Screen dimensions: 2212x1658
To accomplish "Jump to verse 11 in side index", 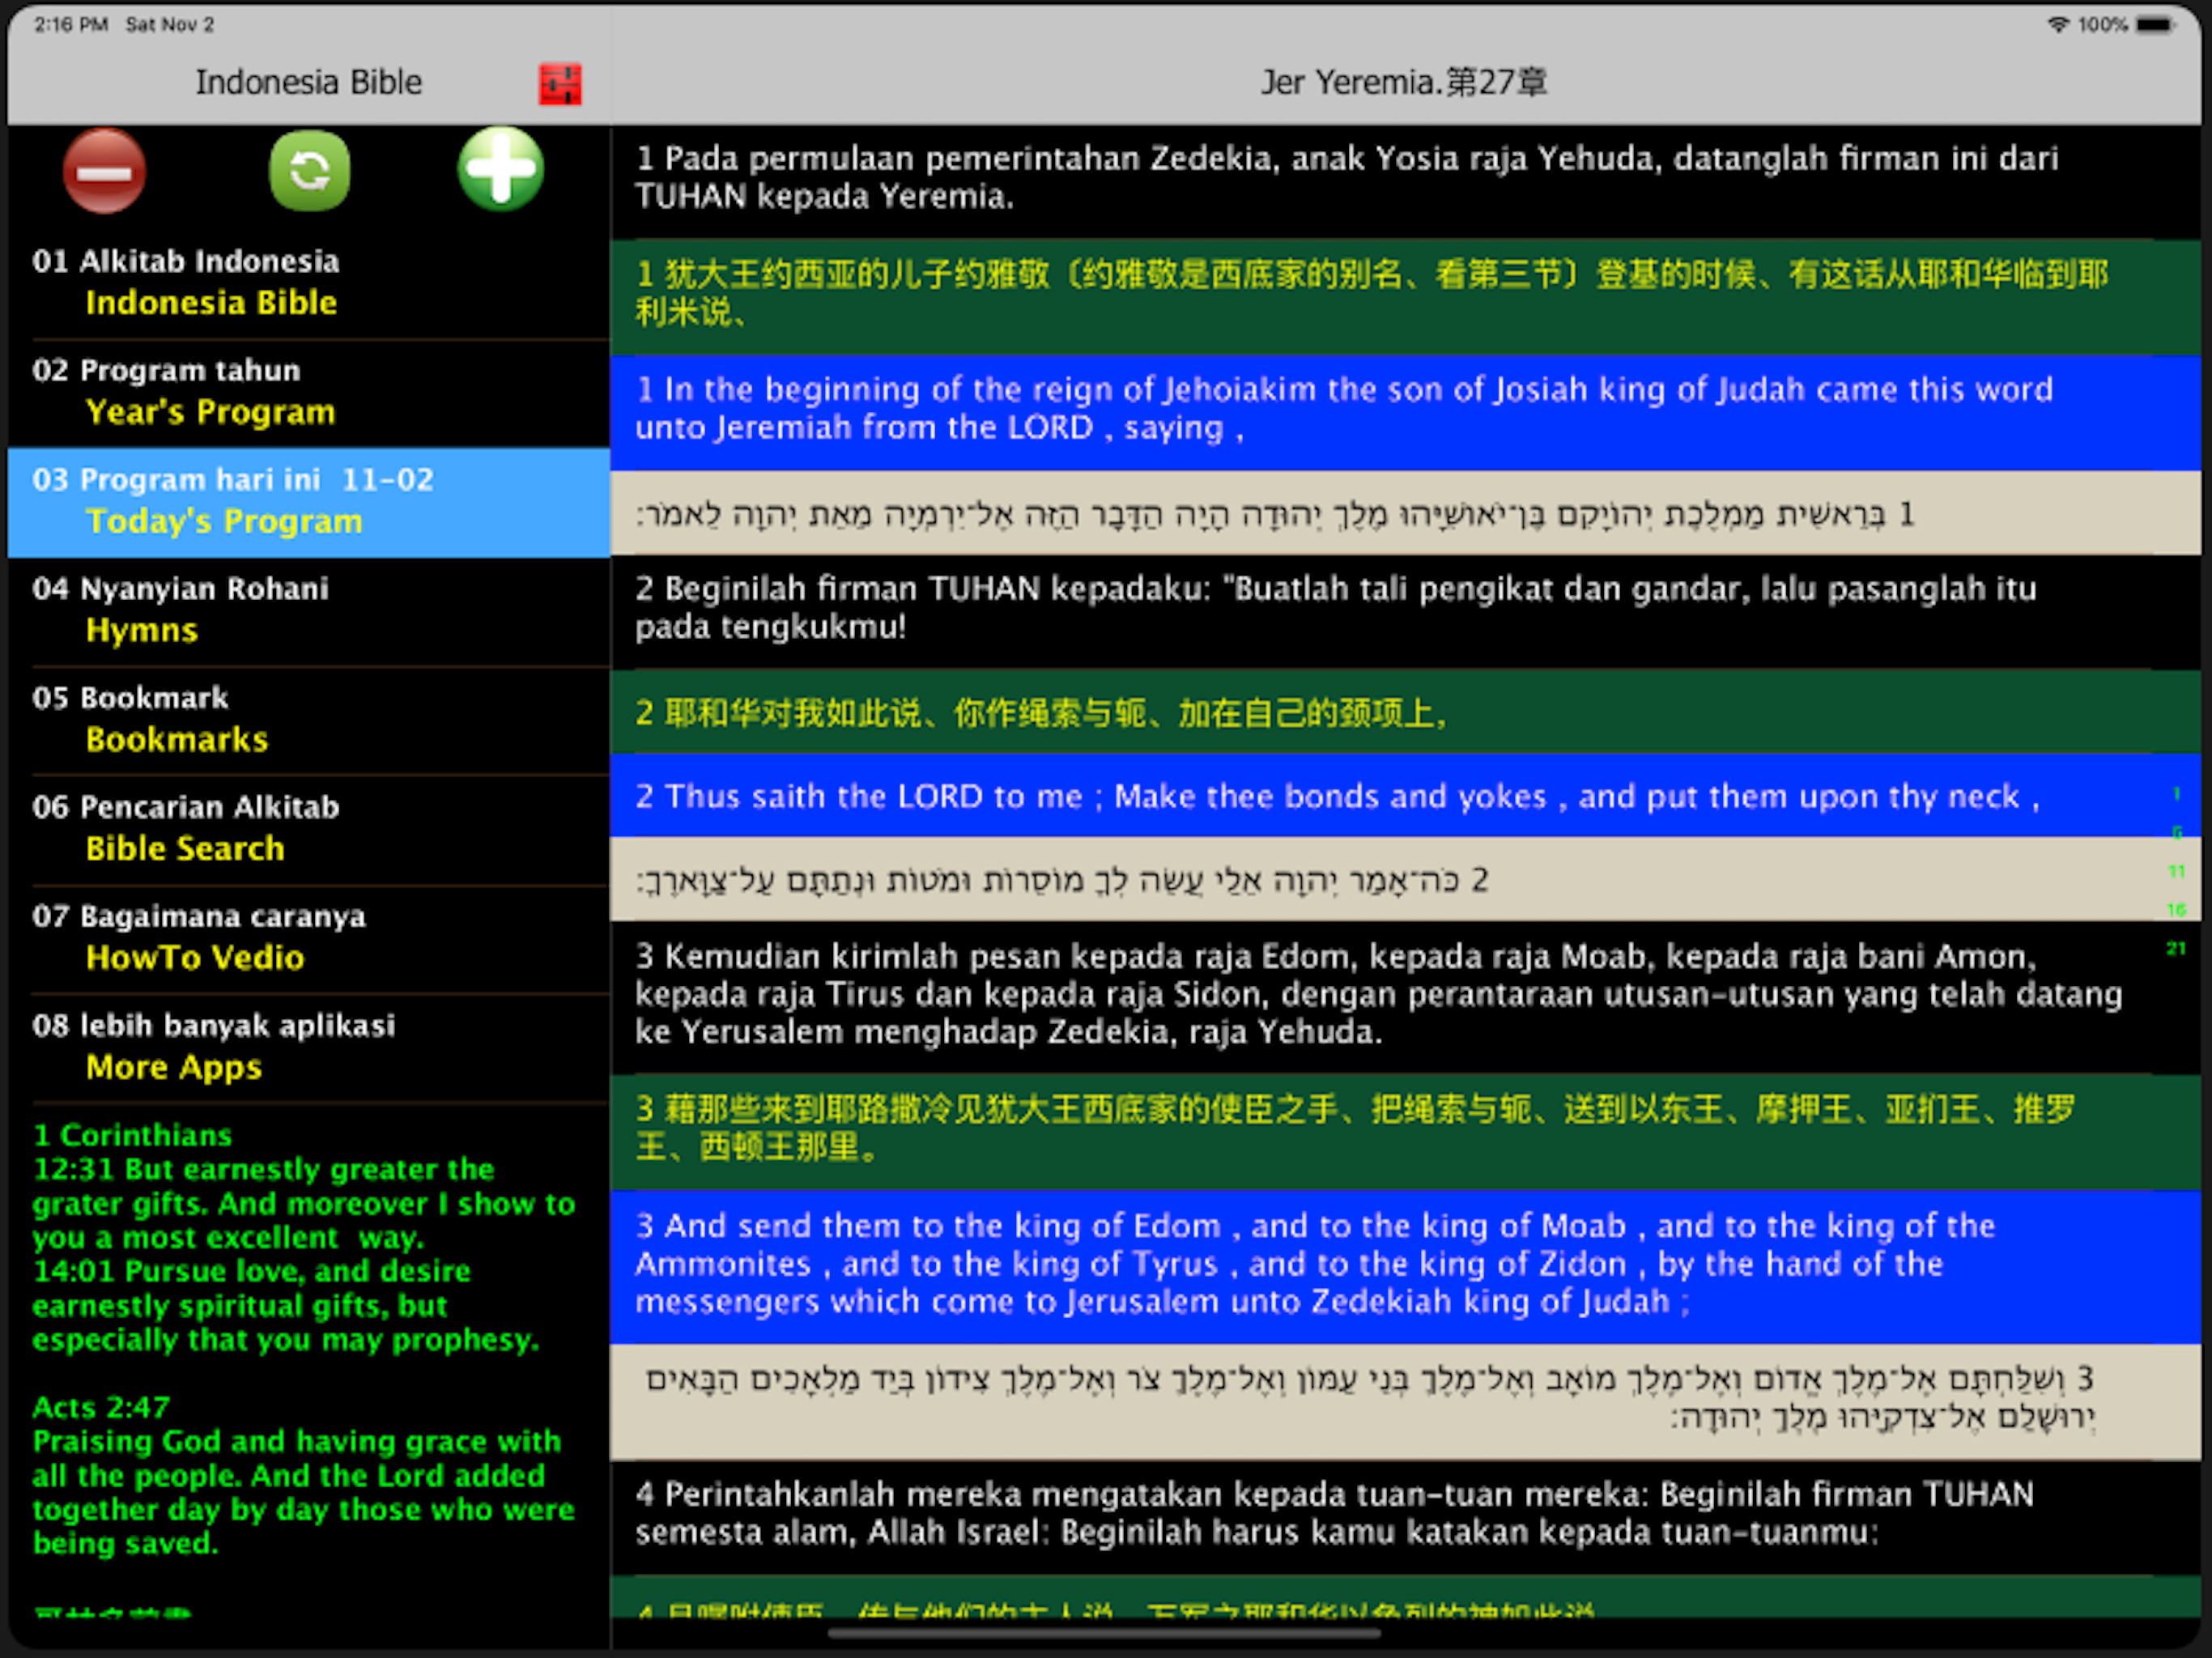I will 2176,871.
